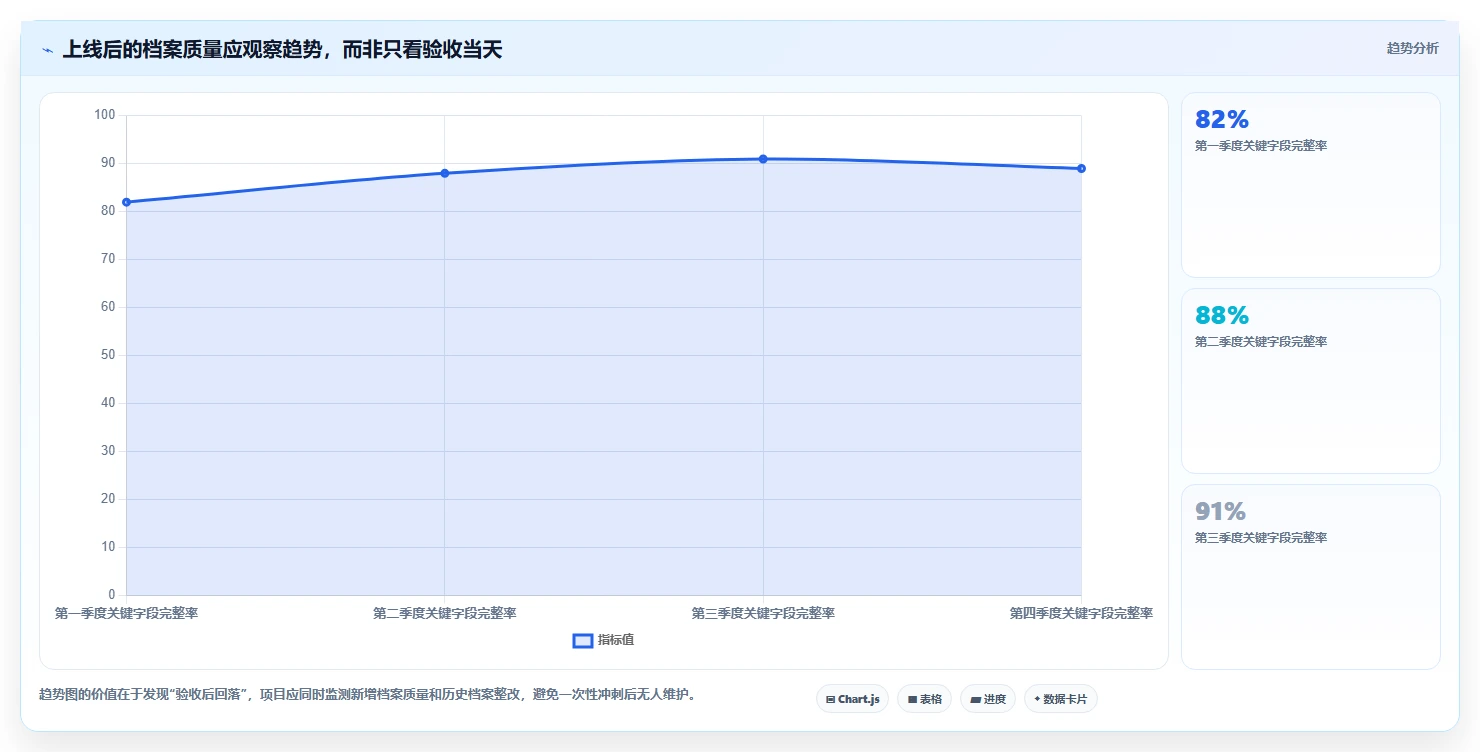Select the Chart.js pill tag
This screenshot has height=752, width=1480.
852,699
